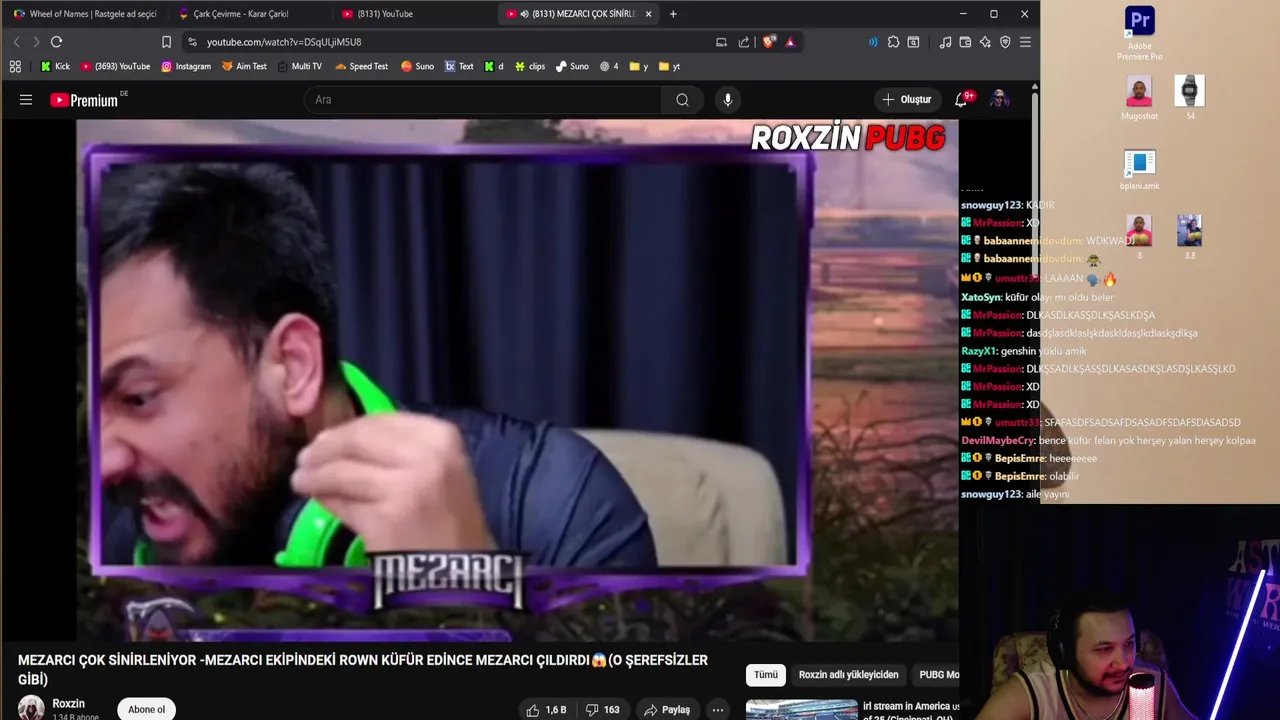Screen dimensions: 1280x720
Task: Open a new browser tab
Action: coord(673,14)
